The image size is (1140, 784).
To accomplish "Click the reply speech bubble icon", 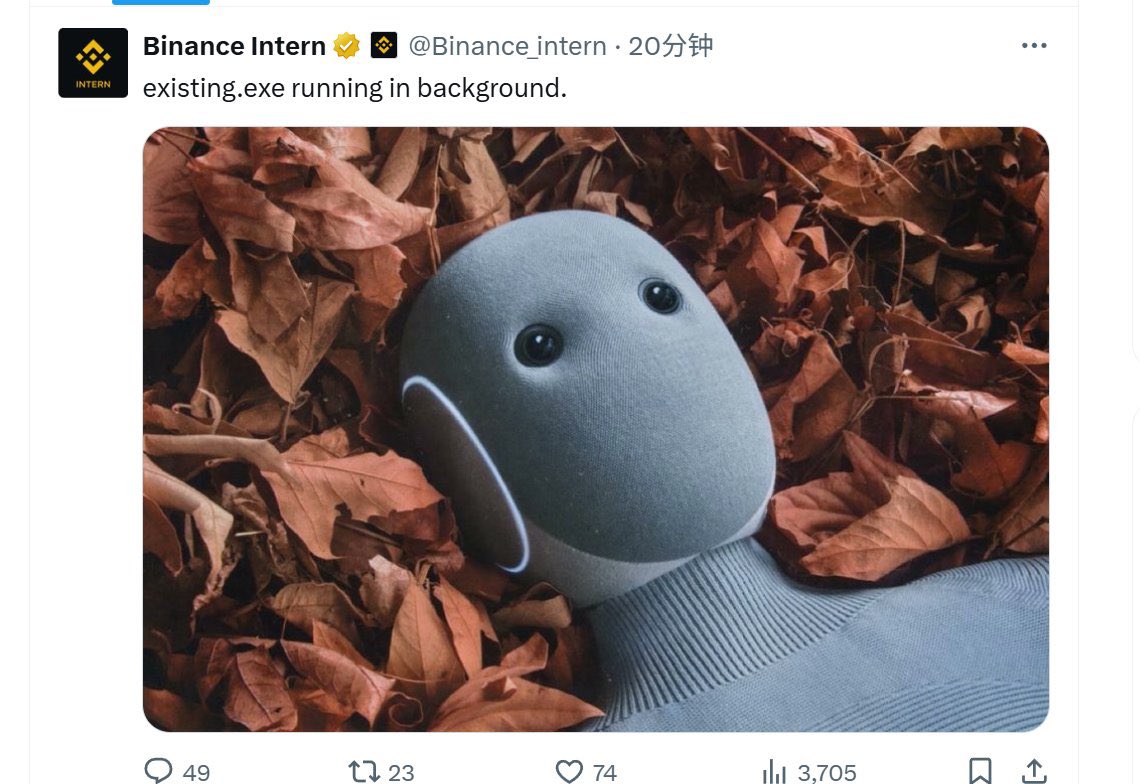I will (x=158, y=771).
